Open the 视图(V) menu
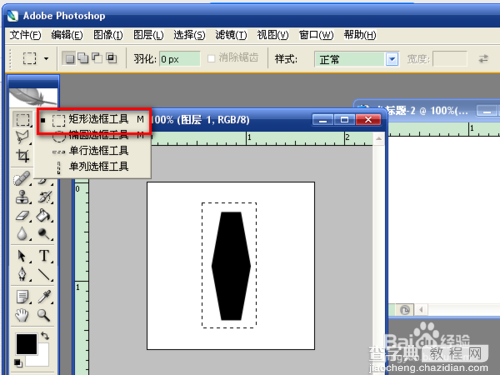The width and height of the screenshot is (500, 375). point(273,35)
